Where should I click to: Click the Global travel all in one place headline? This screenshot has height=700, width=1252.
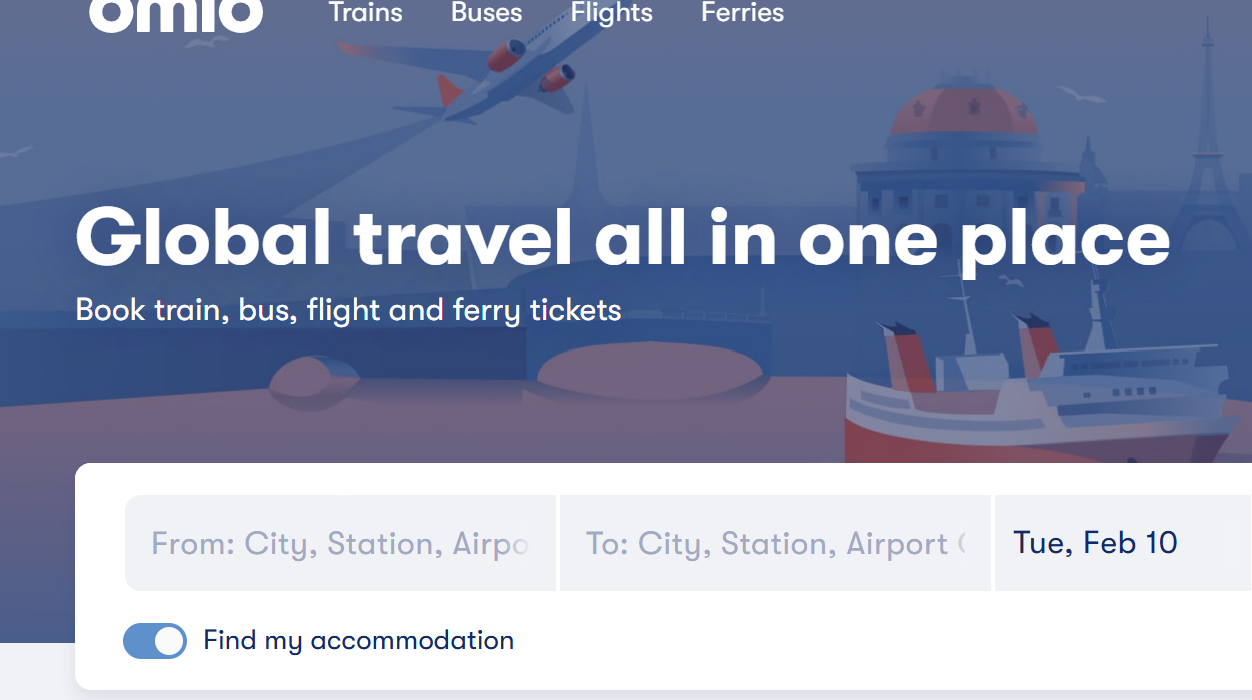click(x=622, y=238)
